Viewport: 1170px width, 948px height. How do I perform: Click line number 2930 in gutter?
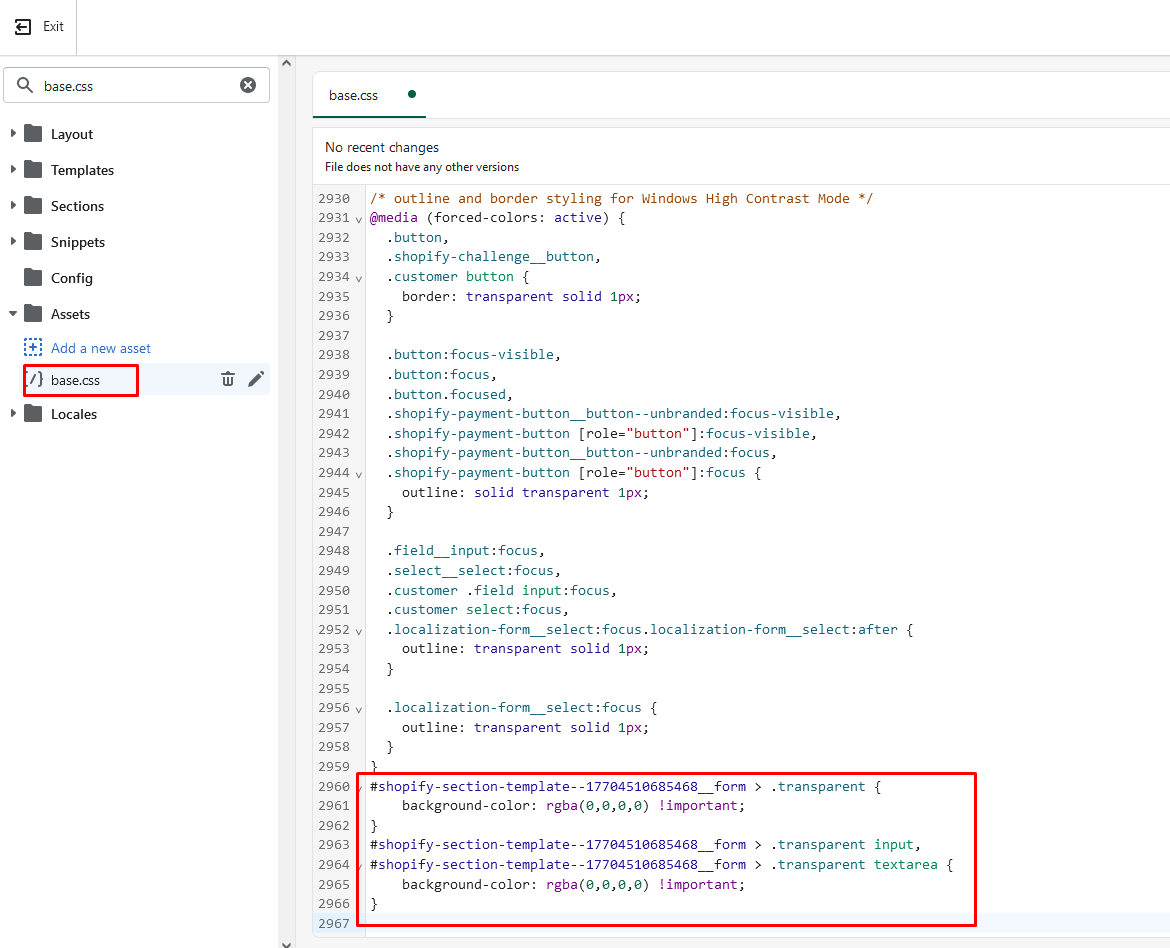tap(334, 199)
